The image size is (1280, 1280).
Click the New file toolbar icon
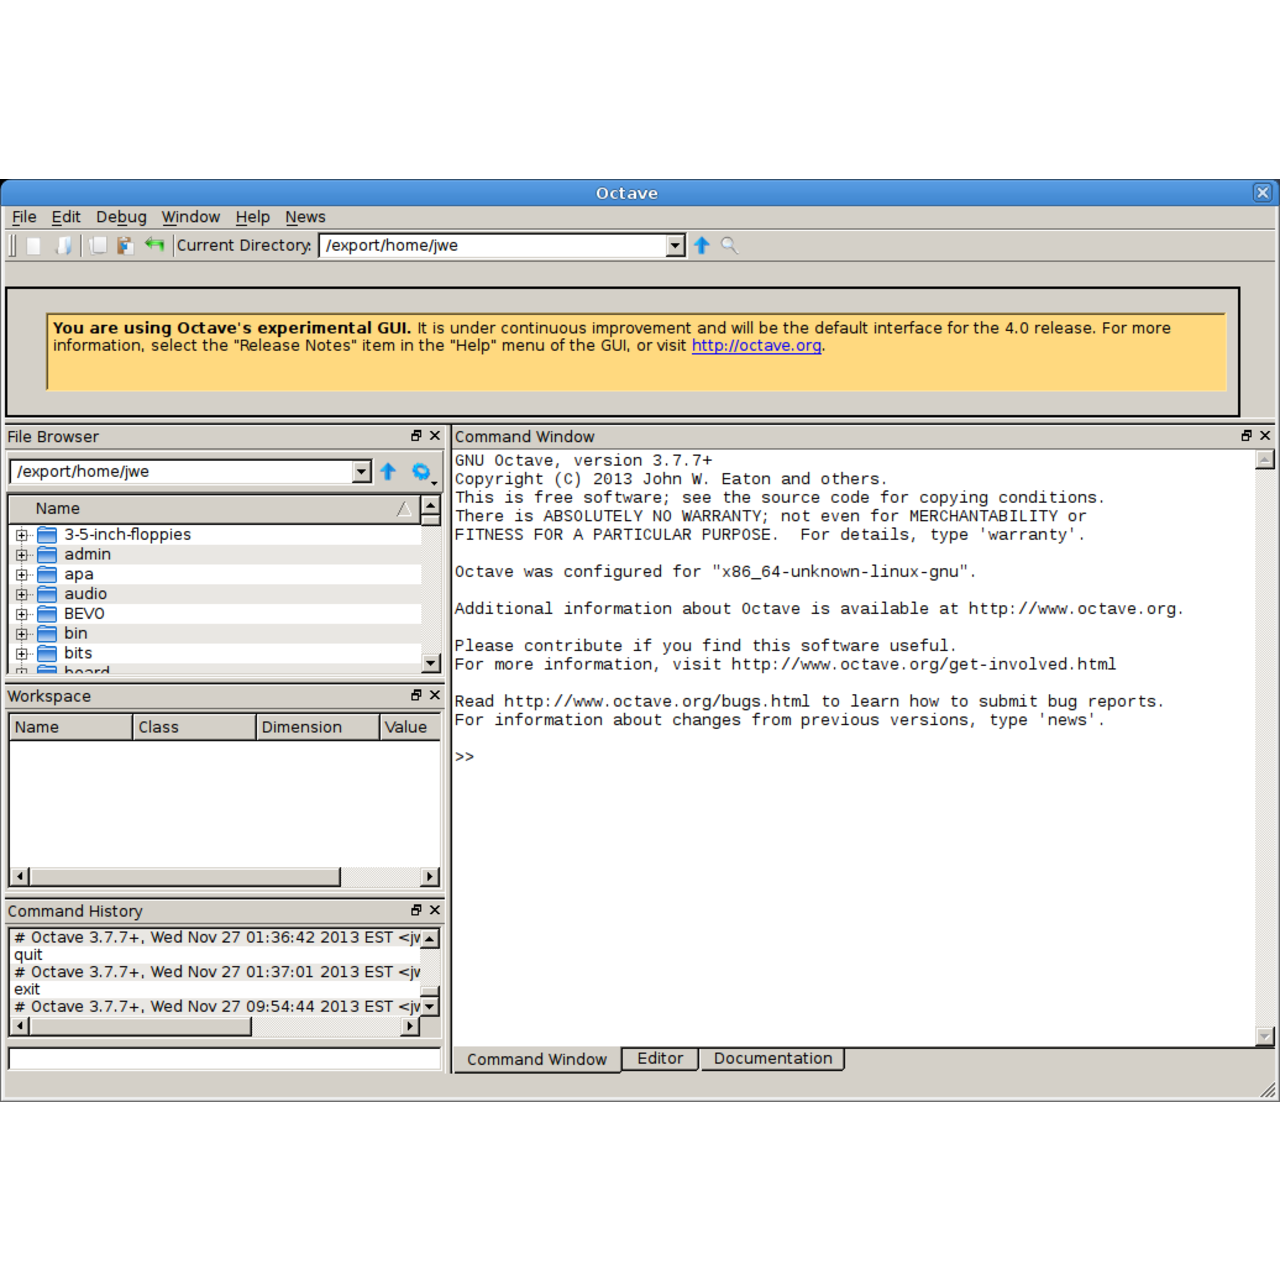(x=34, y=246)
